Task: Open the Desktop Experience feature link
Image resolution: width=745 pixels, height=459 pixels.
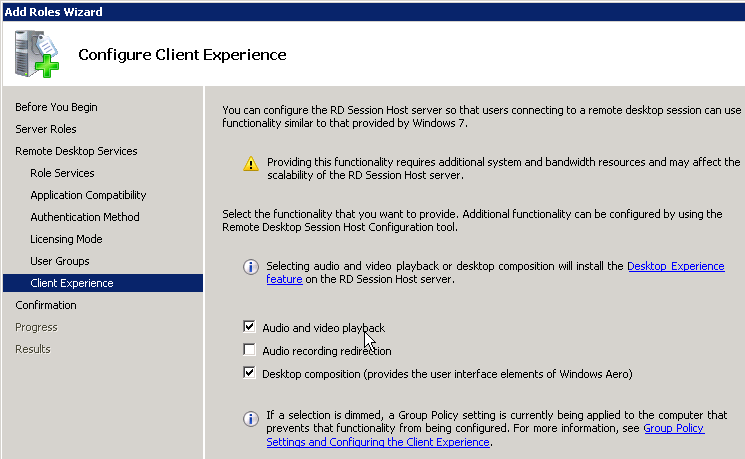Action: [x=676, y=266]
